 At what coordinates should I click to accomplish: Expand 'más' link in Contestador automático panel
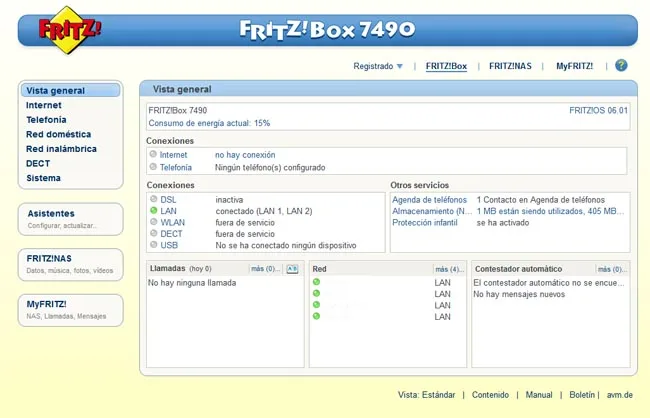[611, 269]
